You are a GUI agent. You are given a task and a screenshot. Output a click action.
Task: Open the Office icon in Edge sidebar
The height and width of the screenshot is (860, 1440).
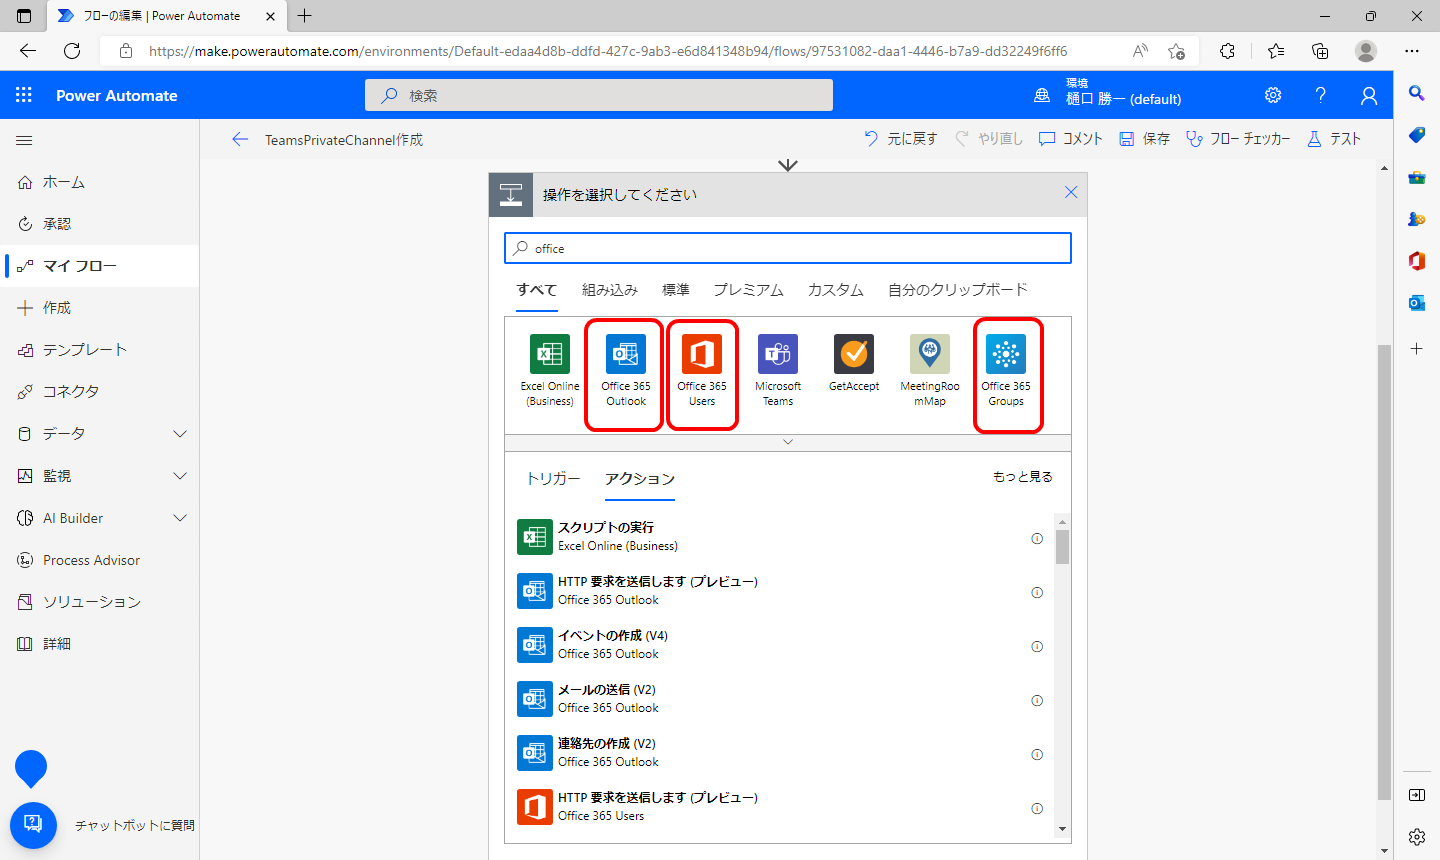click(x=1417, y=261)
